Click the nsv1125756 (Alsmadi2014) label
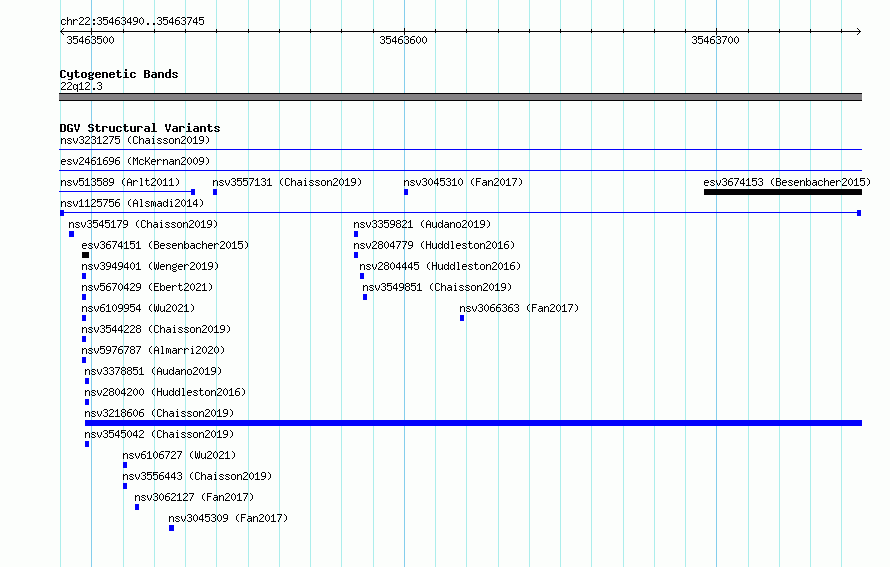 [x=132, y=203]
